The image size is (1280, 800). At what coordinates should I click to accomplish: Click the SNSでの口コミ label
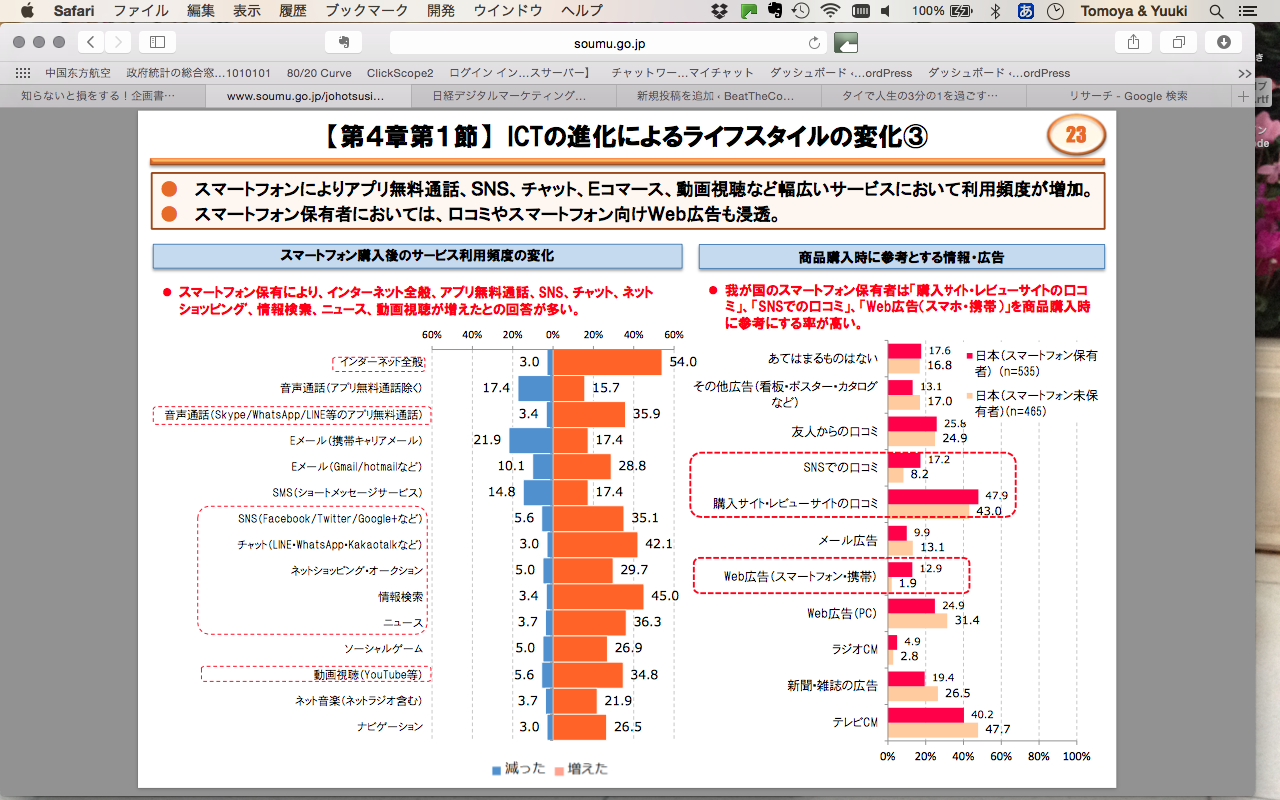tap(840, 467)
